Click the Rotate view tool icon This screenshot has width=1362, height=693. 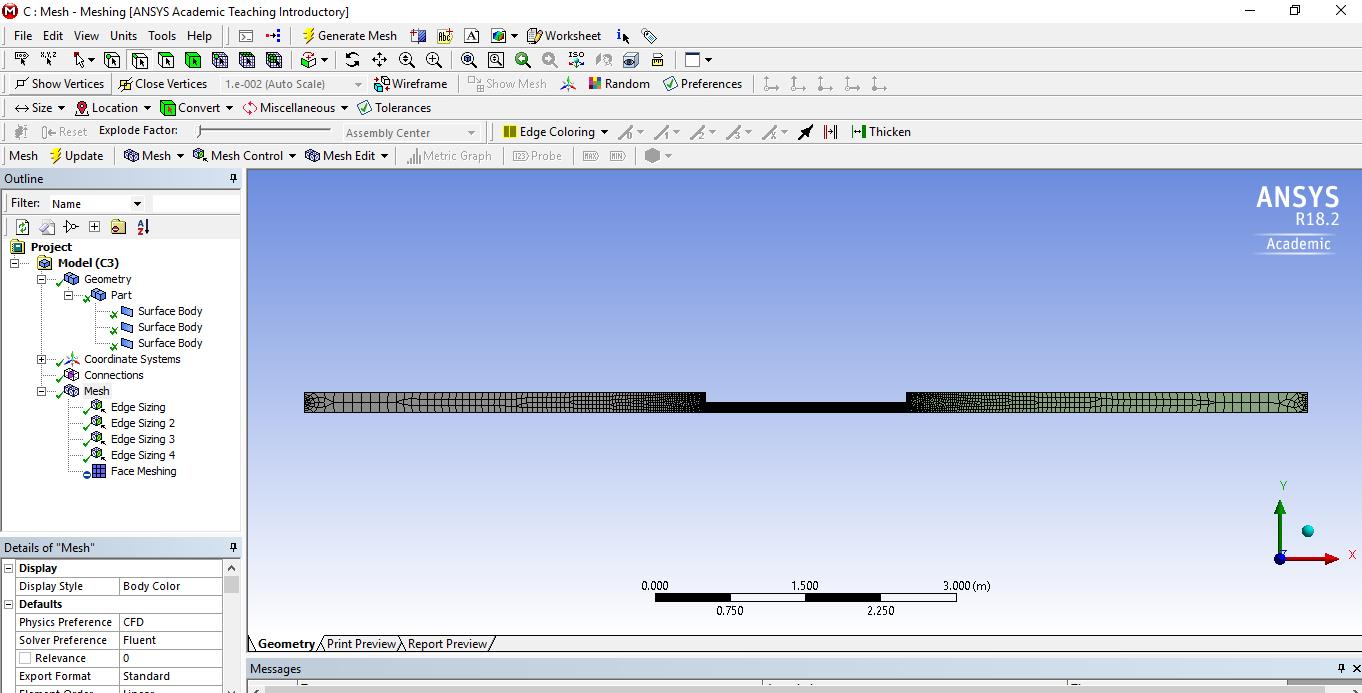352,60
